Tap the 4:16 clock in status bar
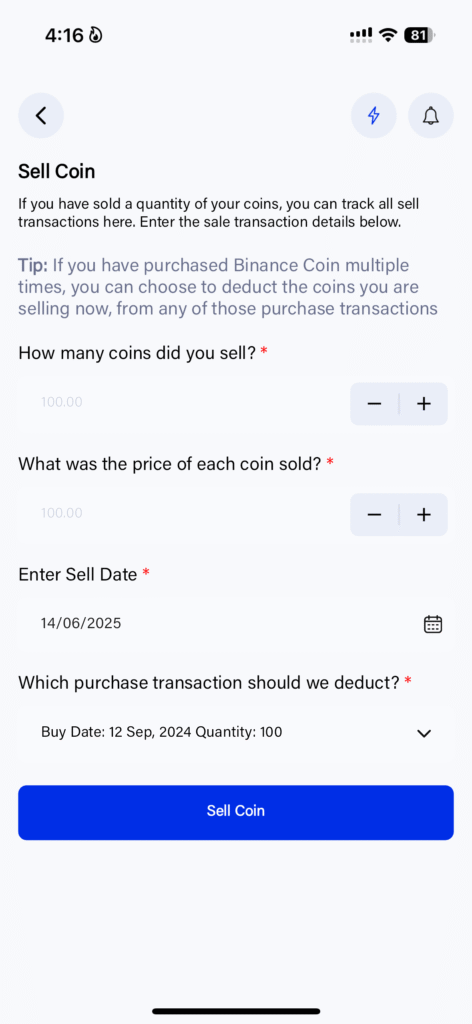Viewport: 472px width, 1024px height. (x=64, y=35)
